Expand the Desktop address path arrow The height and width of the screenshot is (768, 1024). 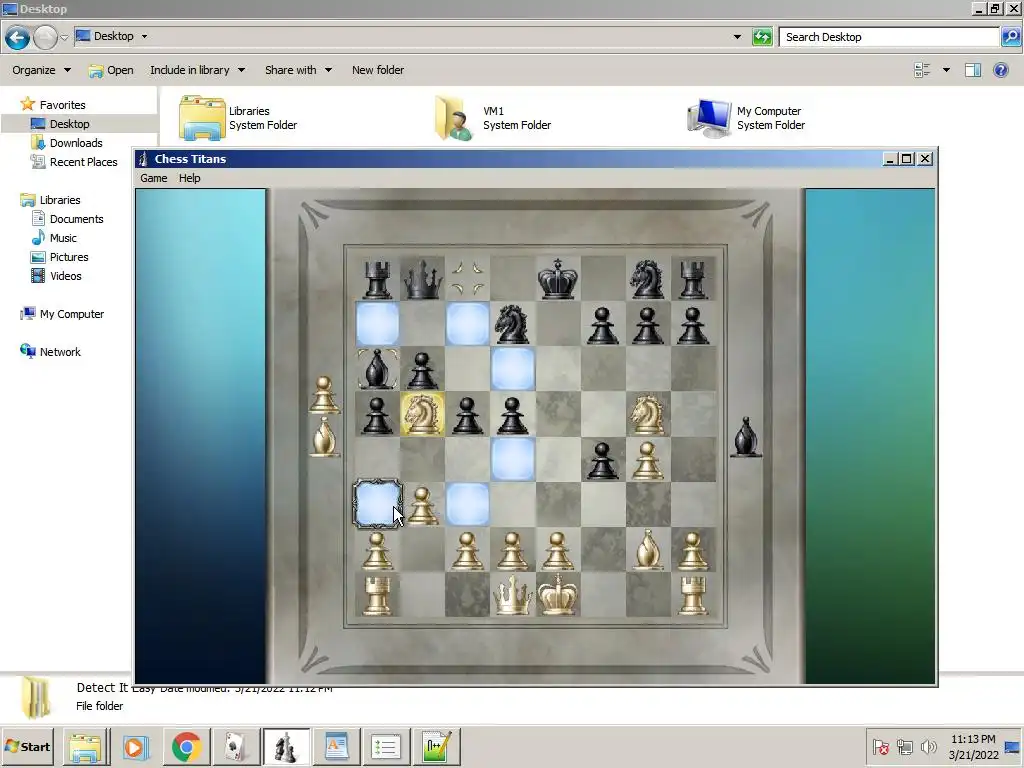144,37
